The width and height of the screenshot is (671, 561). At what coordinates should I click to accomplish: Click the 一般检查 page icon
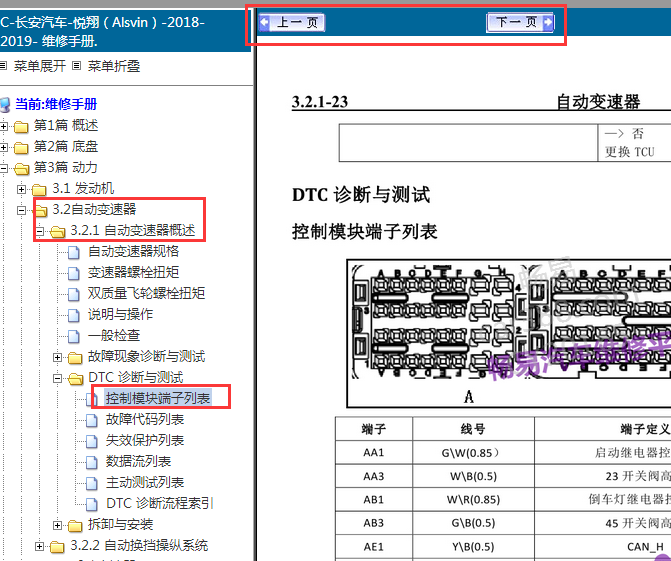click(x=74, y=336)
